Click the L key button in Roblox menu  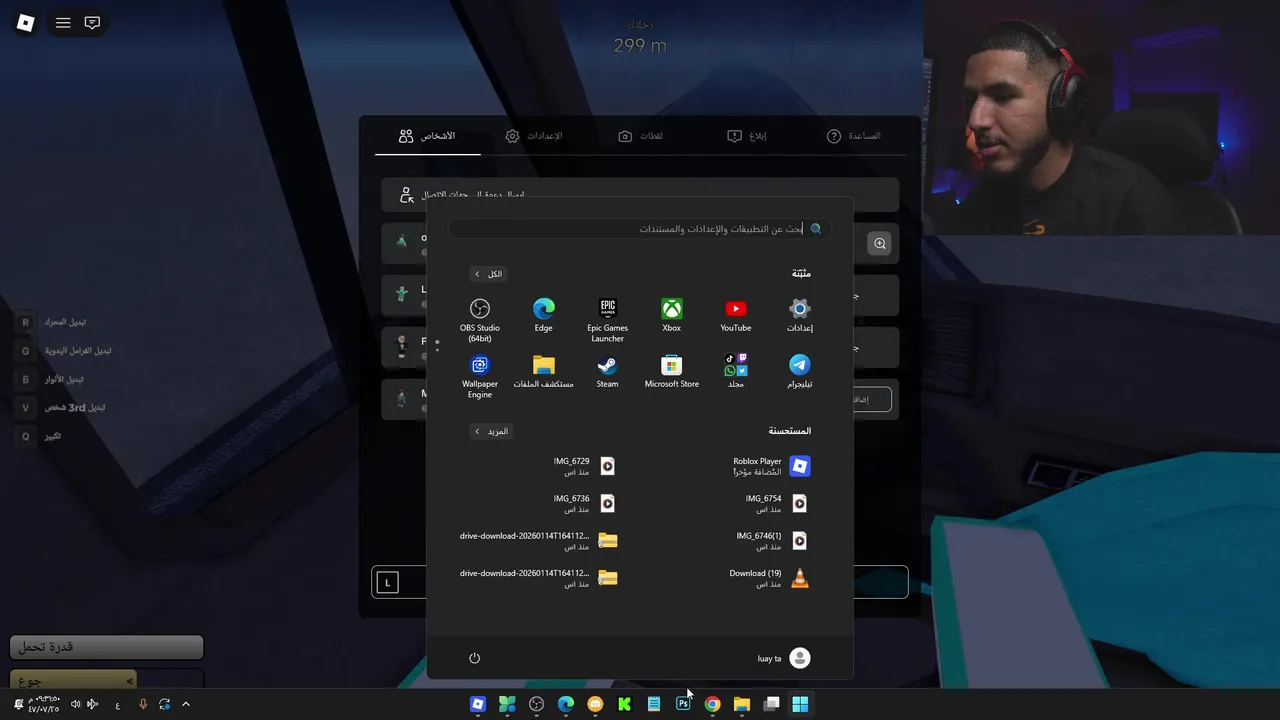click(387, 582)
